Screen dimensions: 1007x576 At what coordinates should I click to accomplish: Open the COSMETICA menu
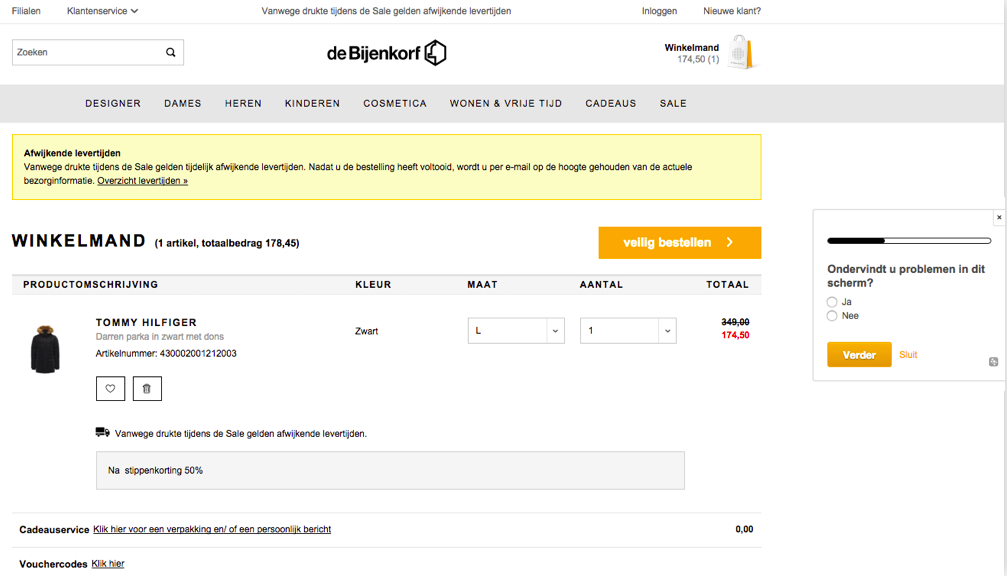395,103
